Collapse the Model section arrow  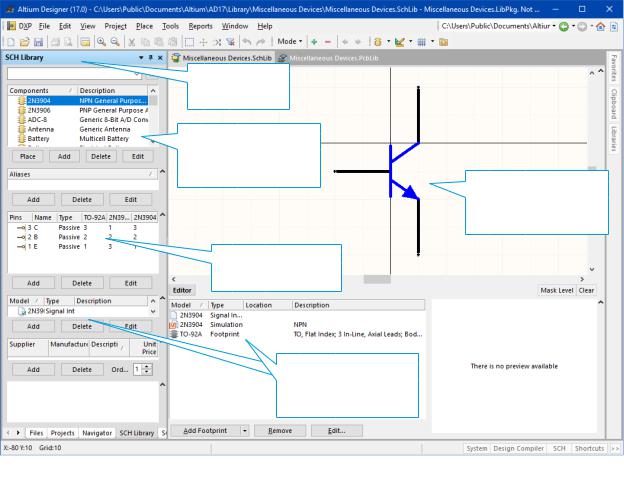[162, 298]
